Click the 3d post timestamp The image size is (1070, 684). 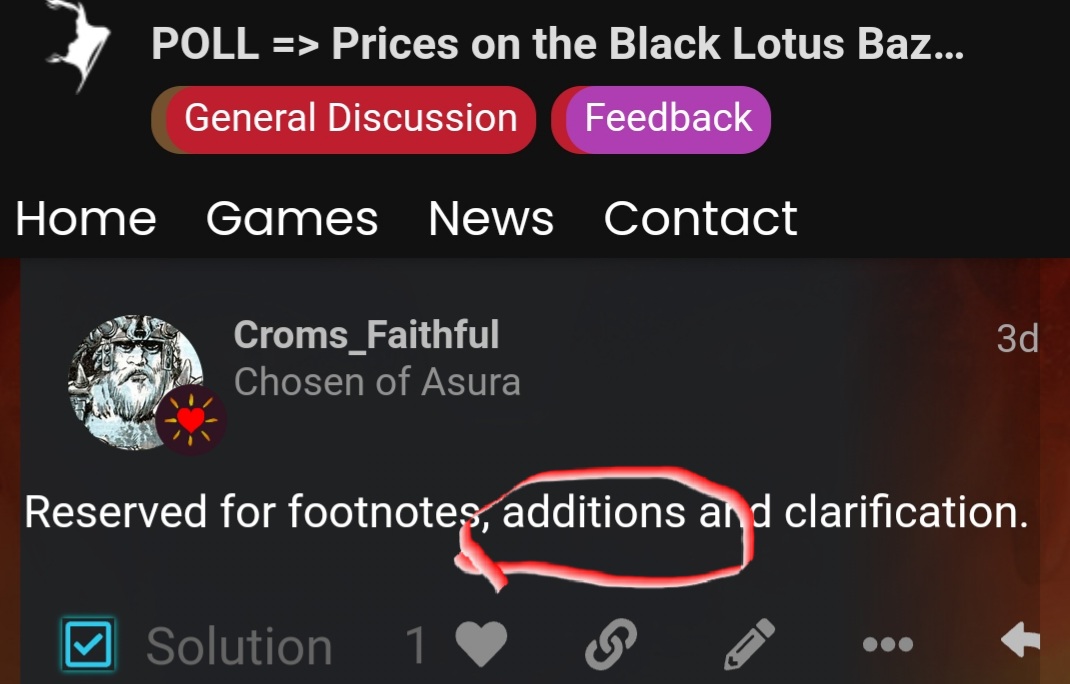(x=1017, y=338)
